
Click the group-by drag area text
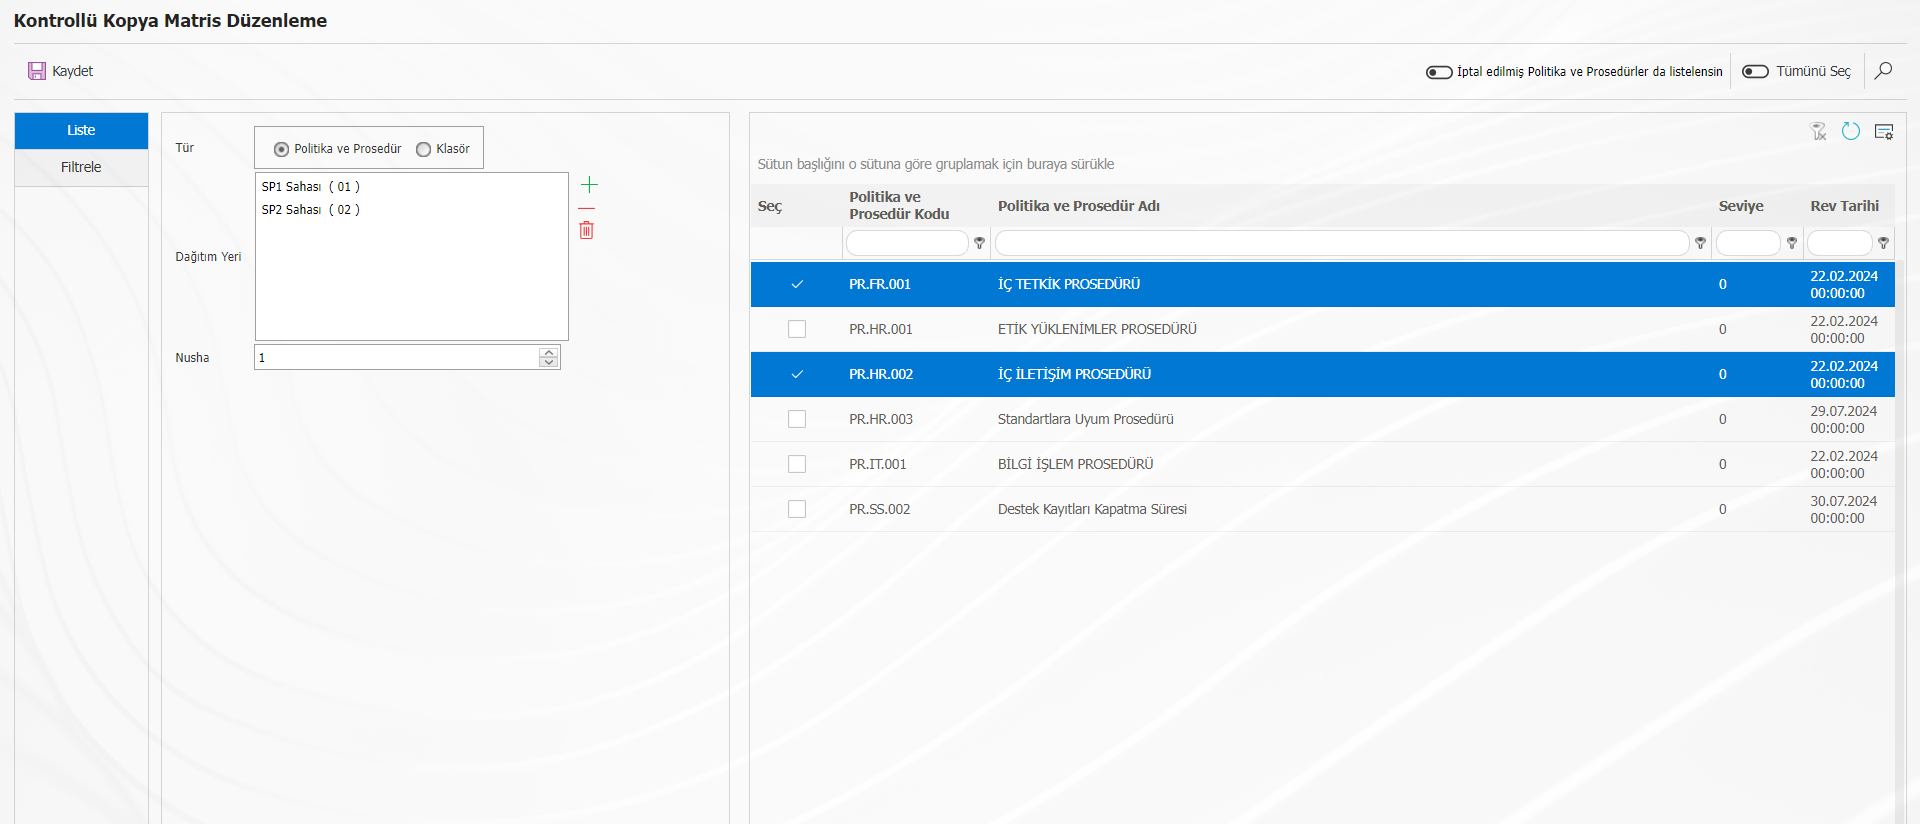click(x=936, y=164)
